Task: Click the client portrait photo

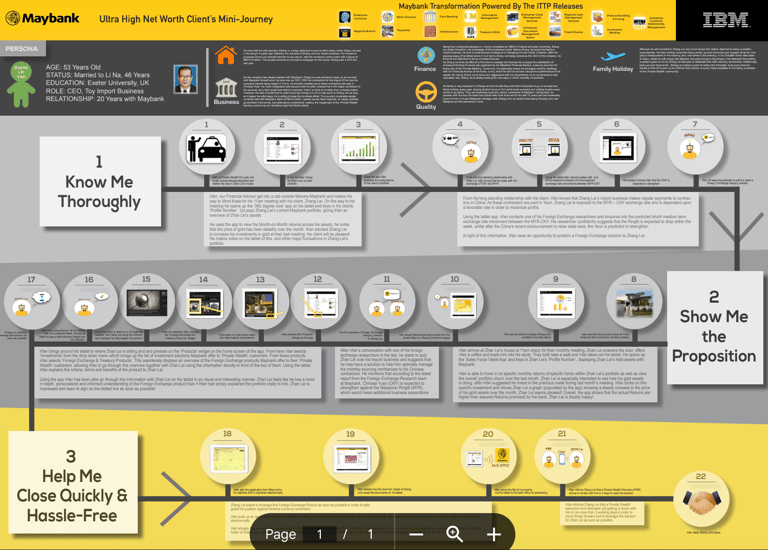Action: tap(186, 79)
